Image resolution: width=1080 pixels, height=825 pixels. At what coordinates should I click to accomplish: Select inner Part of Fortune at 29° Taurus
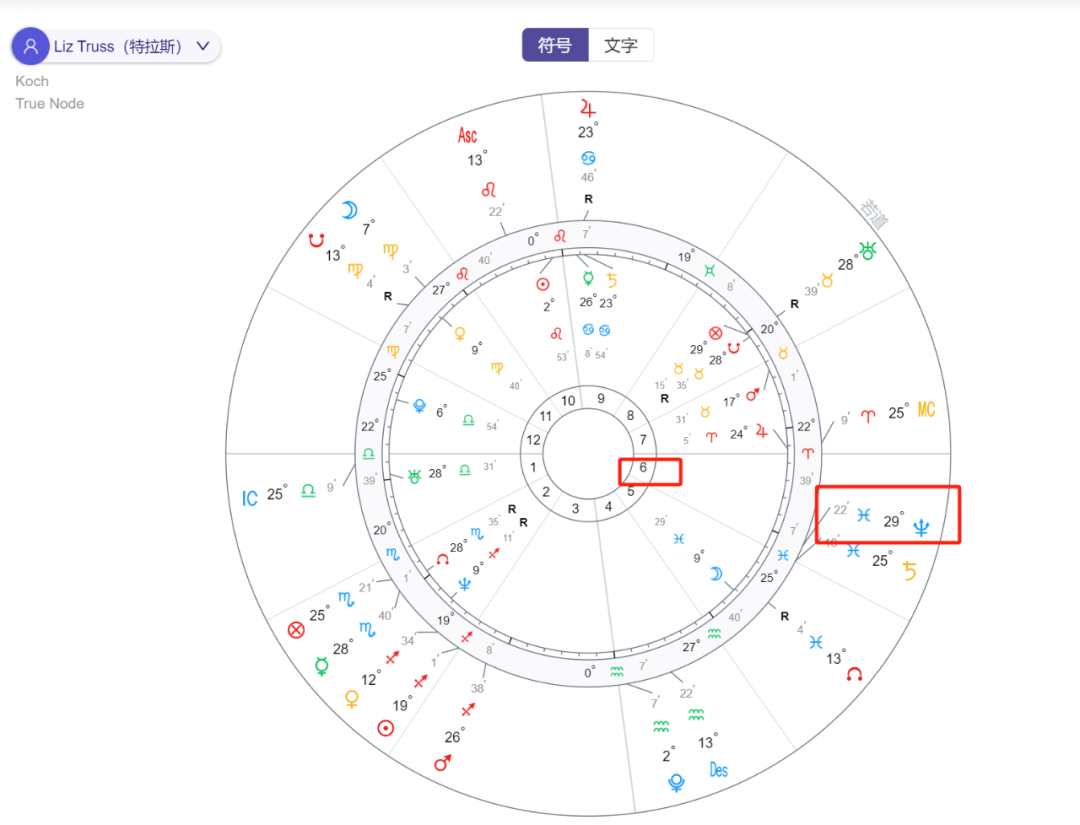[716, 333]
